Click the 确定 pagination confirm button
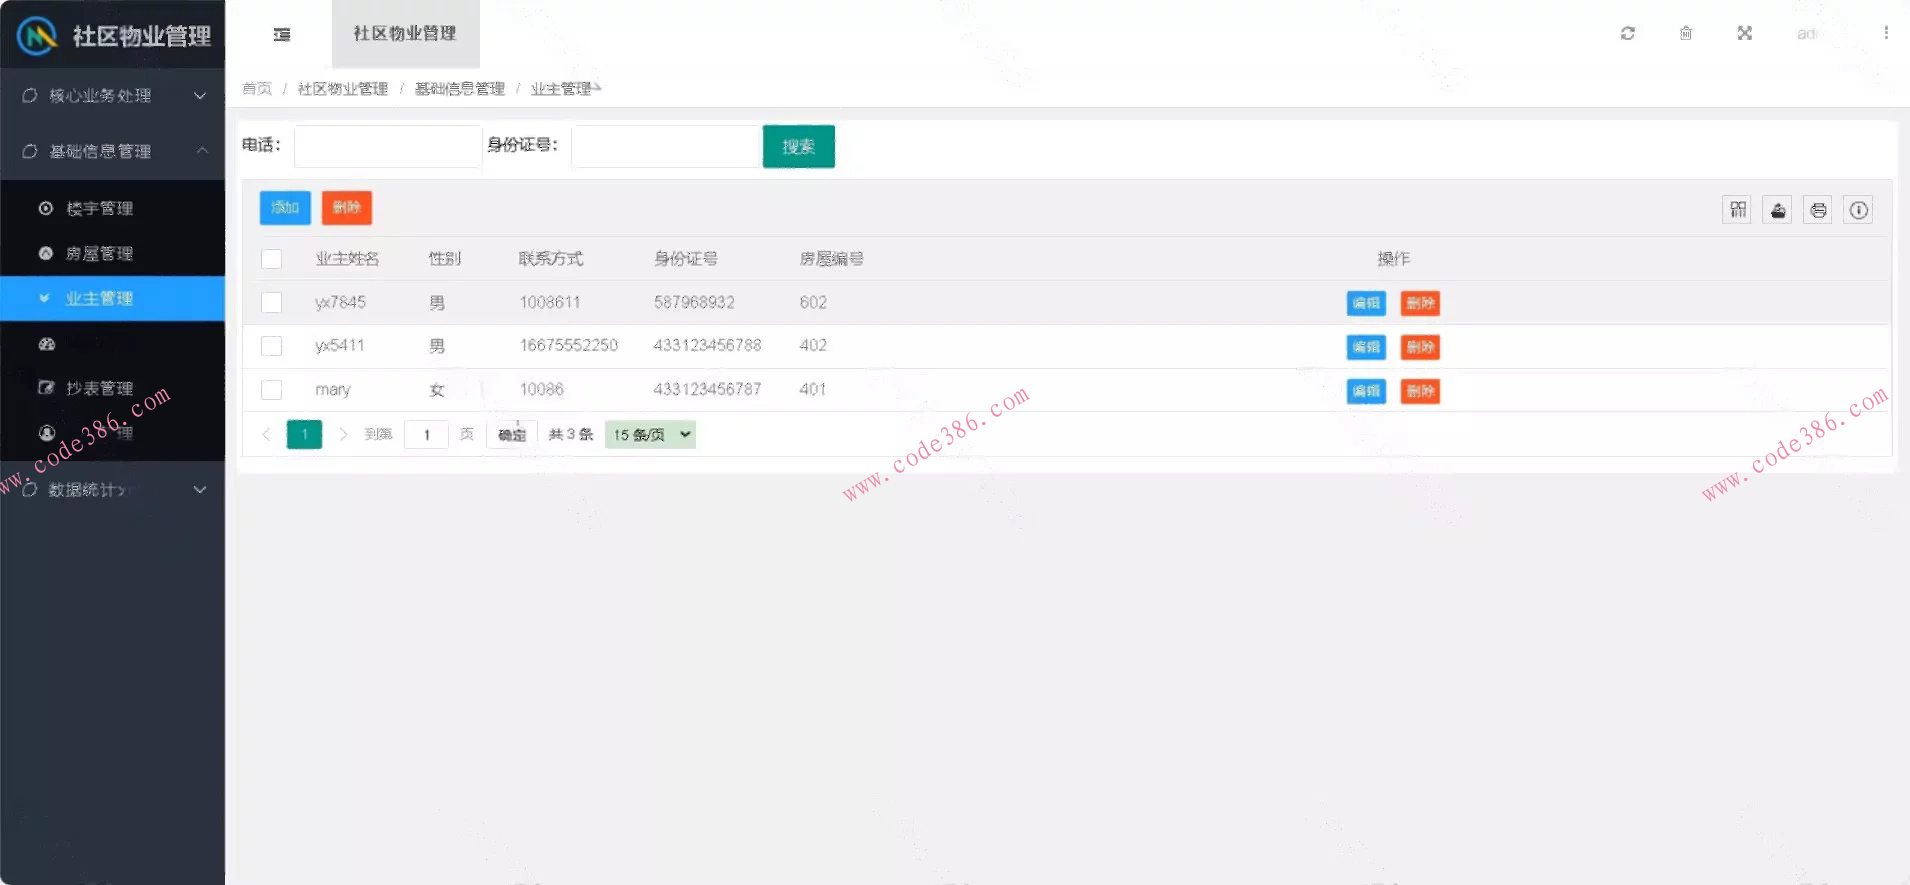This screenshot has height=885, width=1910. click(512, 434)
